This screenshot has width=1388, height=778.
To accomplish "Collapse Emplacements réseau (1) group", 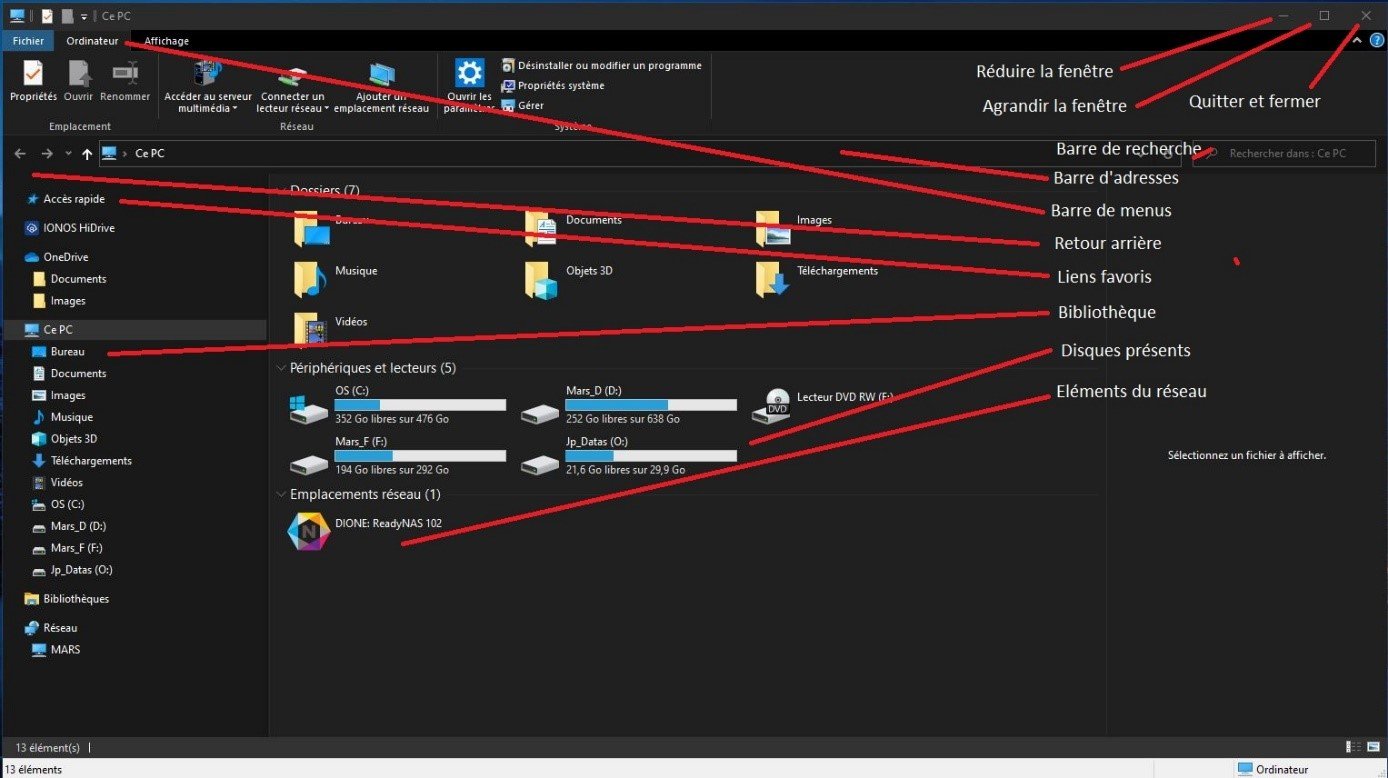I will tap(281, 494).
